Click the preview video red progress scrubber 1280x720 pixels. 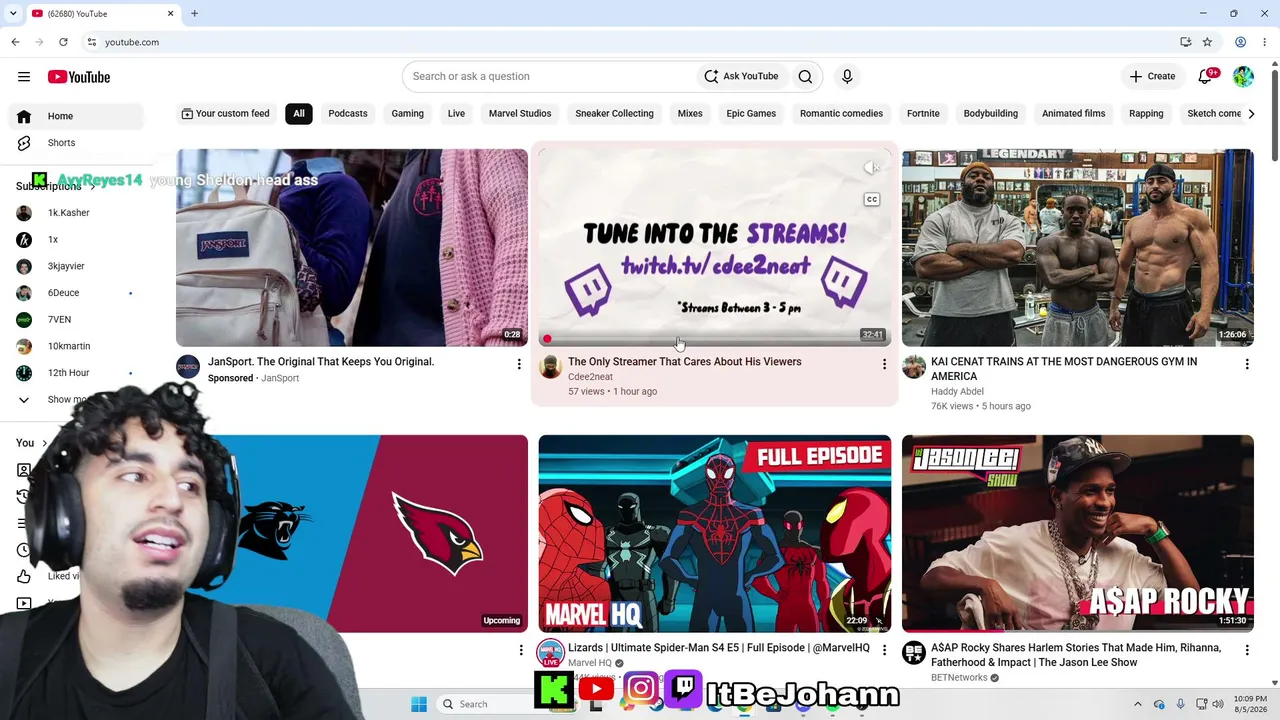pos(547,339)
